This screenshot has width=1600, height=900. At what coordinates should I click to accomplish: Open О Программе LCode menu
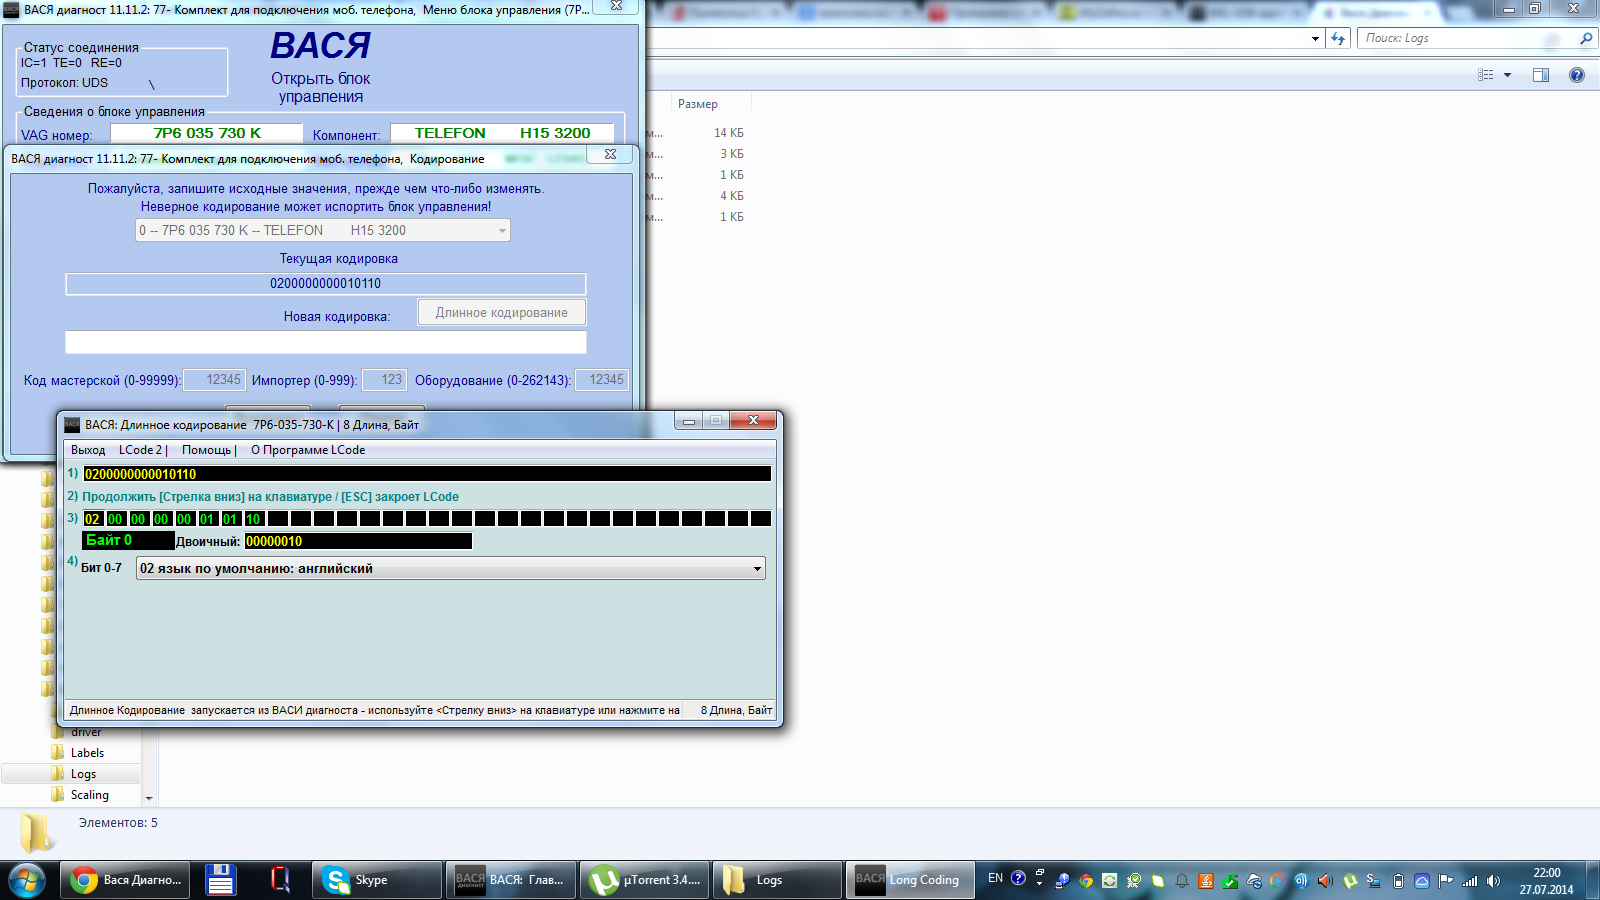pyautogui.click(x=308, y=450)
